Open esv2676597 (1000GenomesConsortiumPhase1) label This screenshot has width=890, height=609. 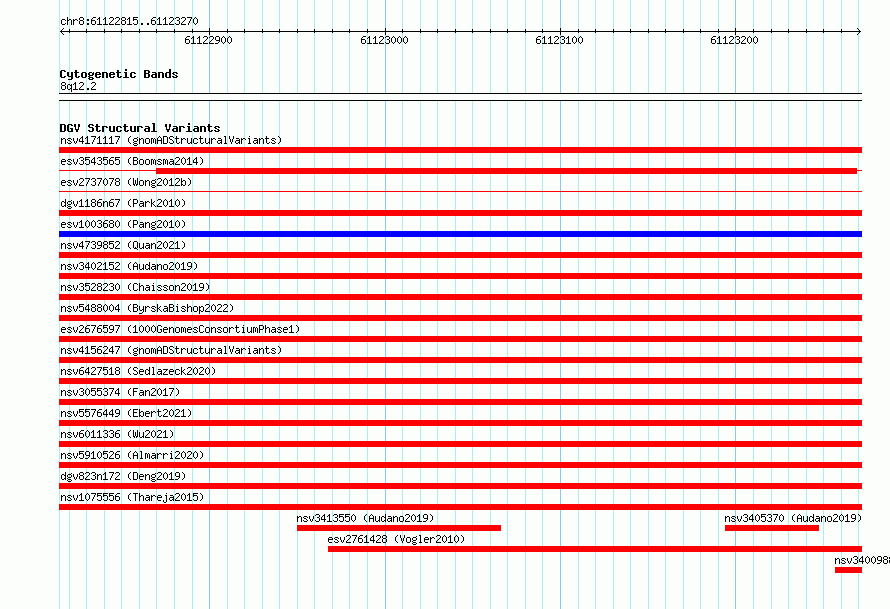click(180, 329)
